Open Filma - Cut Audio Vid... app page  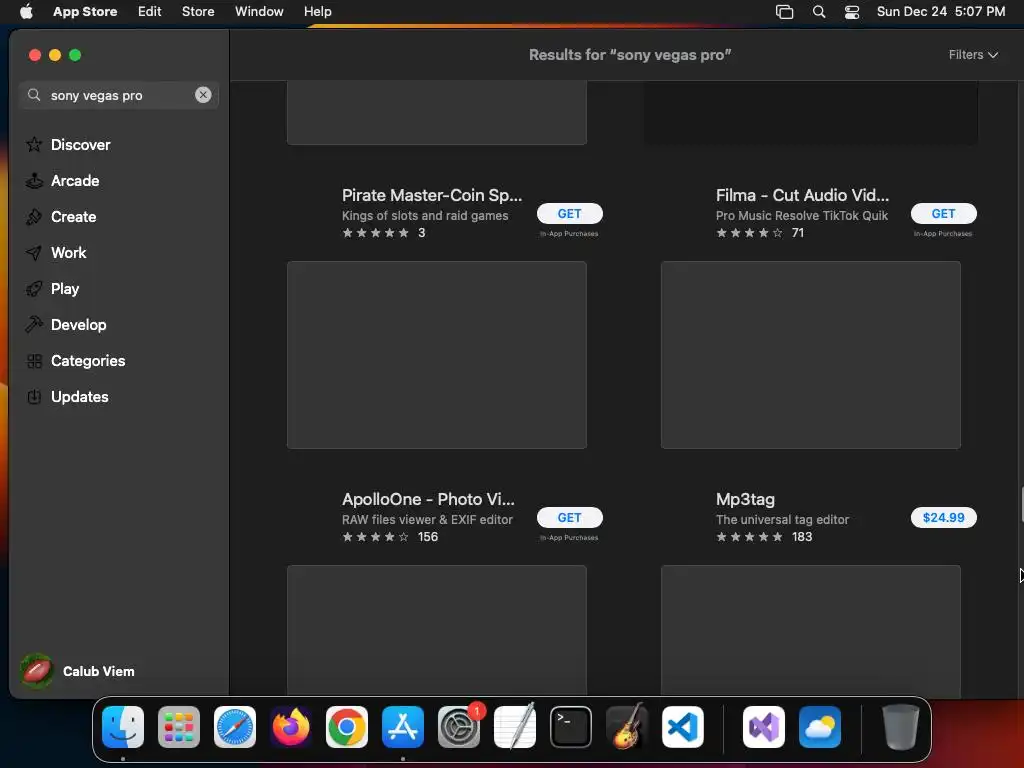(x=802, y=195)
